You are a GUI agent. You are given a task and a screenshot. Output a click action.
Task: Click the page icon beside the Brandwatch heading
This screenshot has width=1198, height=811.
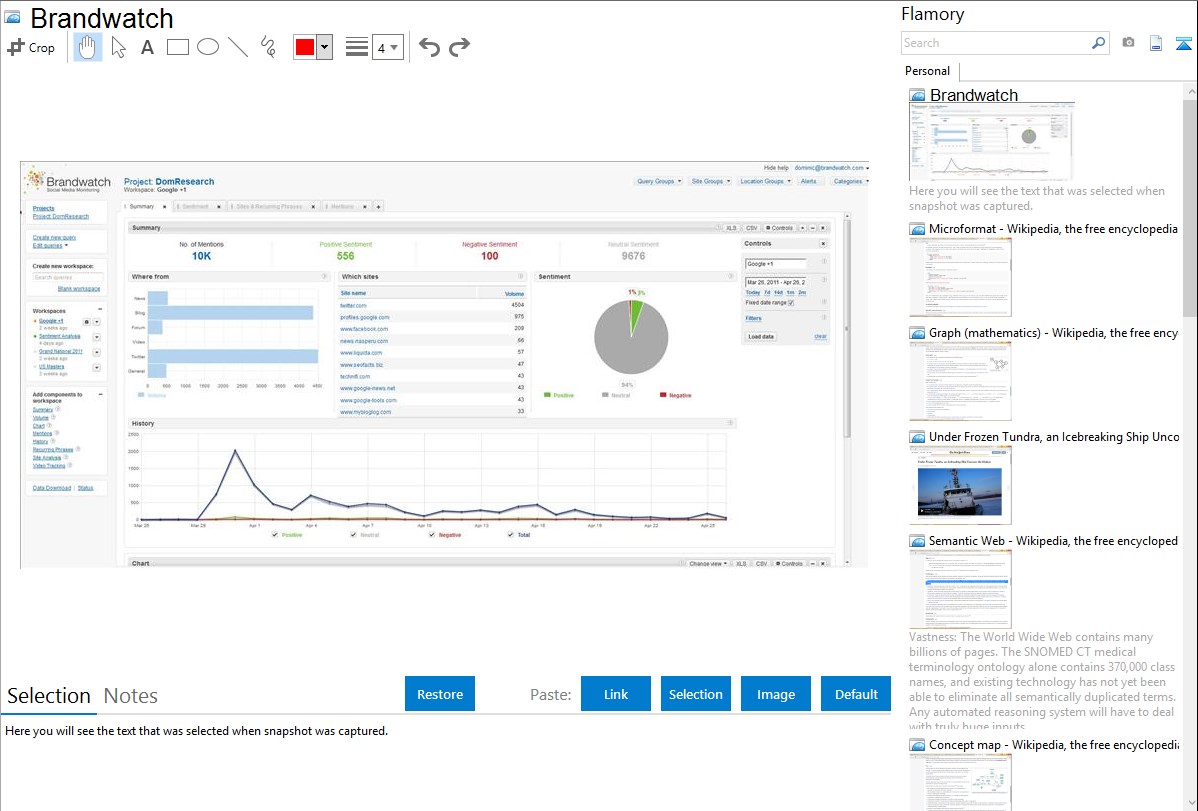point(12,17)
